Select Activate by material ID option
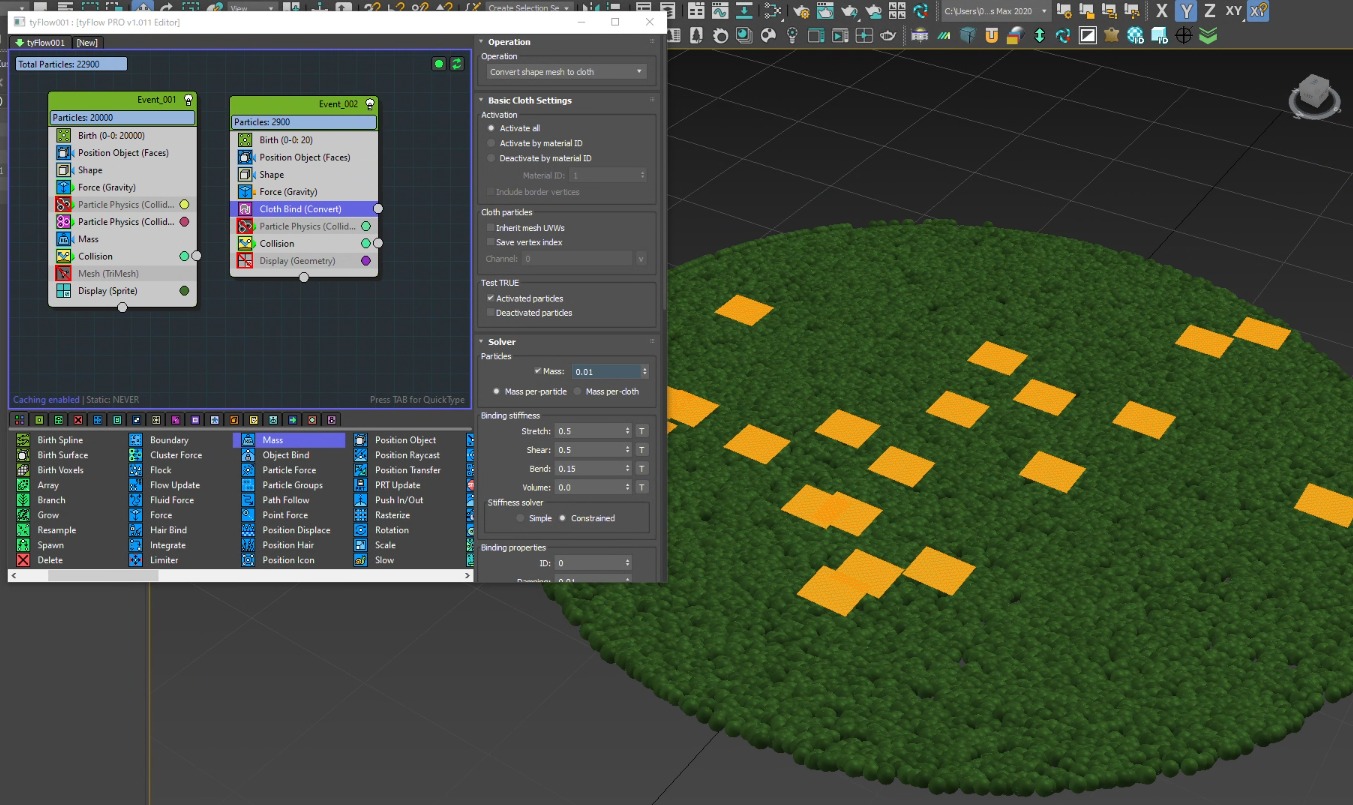The image size is (1353, 805). point(491,143)
